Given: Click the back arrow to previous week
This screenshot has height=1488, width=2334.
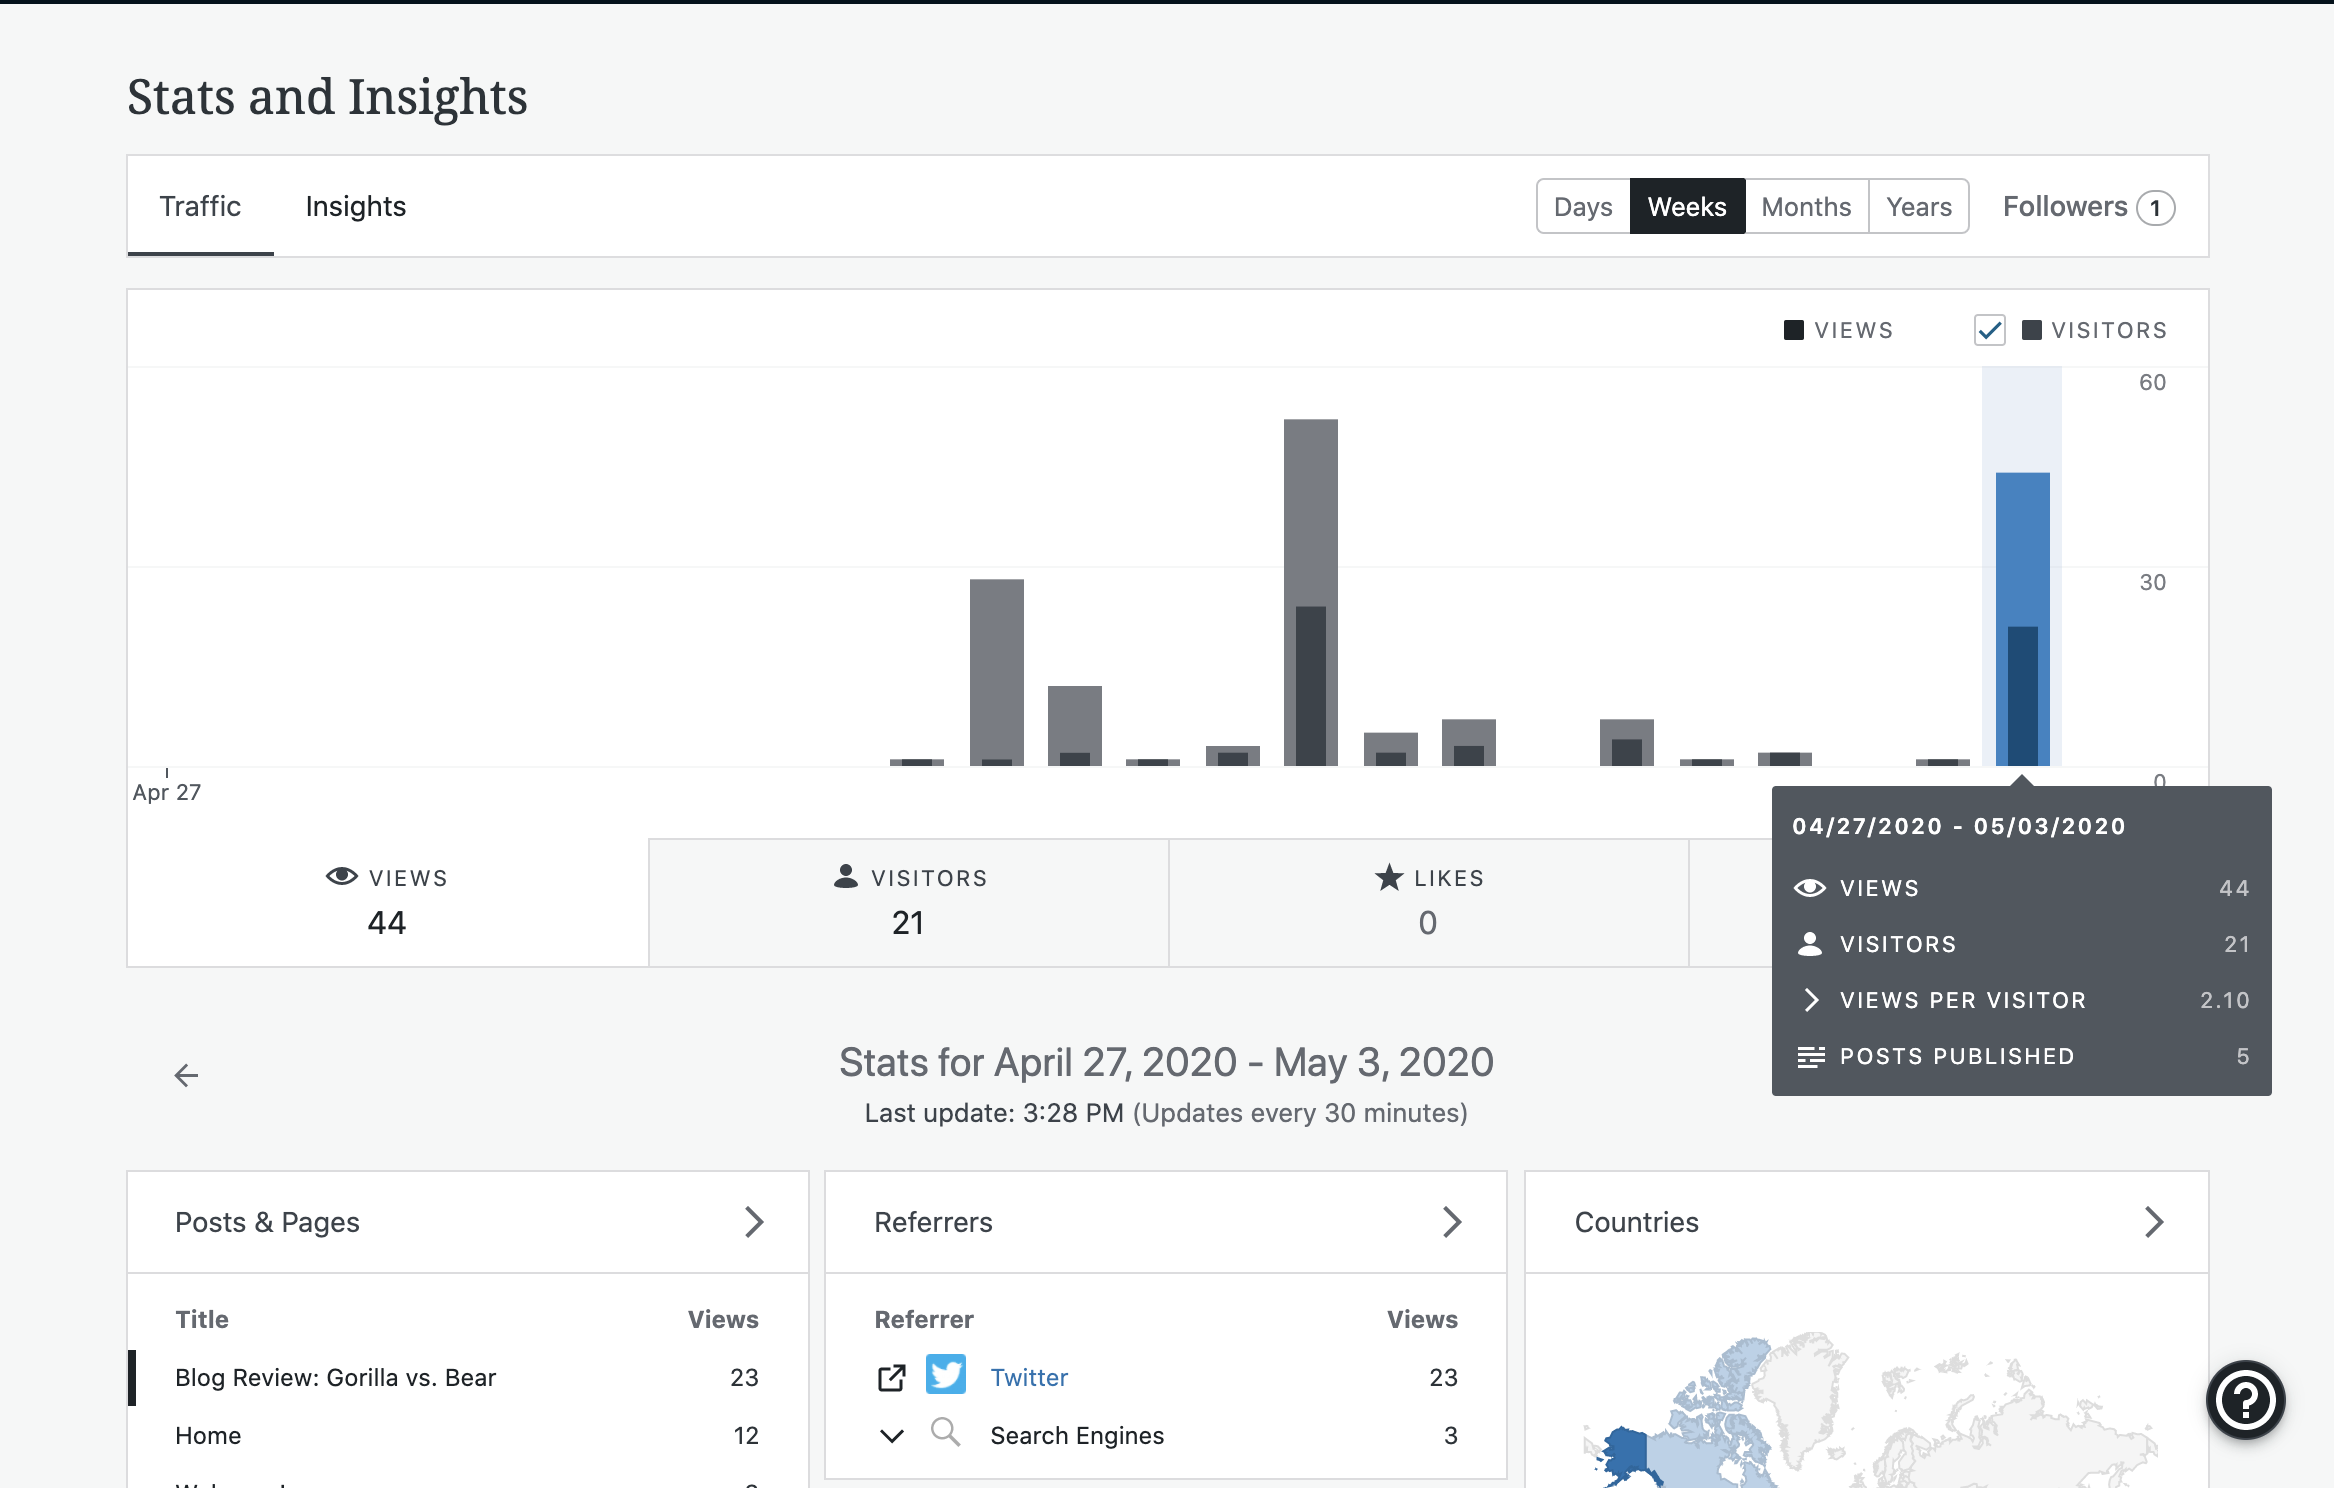Looking at the screenshot, I should (x=186, y=1075).
